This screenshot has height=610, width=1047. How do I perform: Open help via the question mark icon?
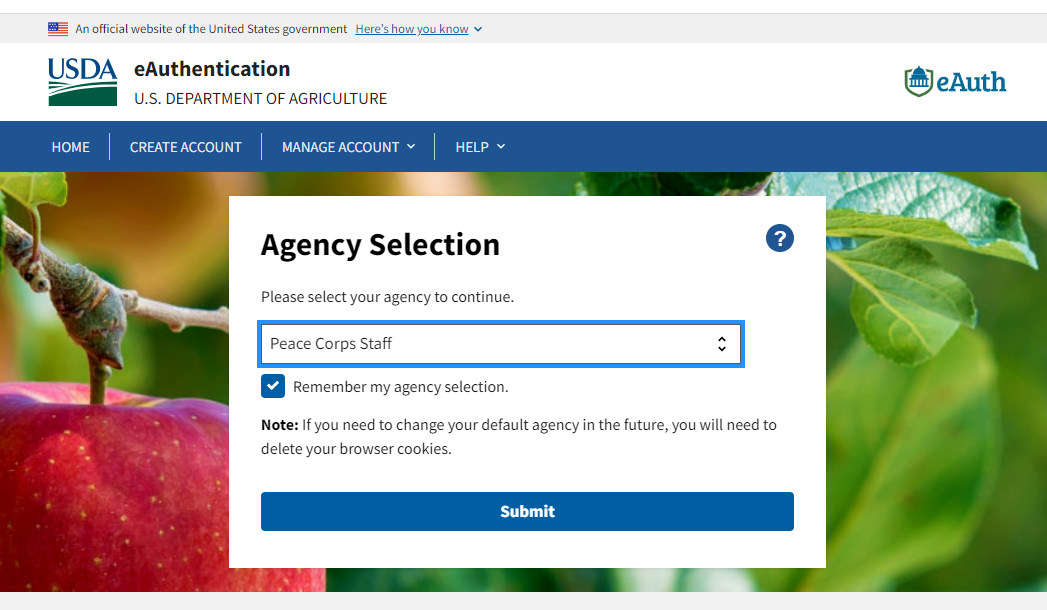(x=779, y=238)
